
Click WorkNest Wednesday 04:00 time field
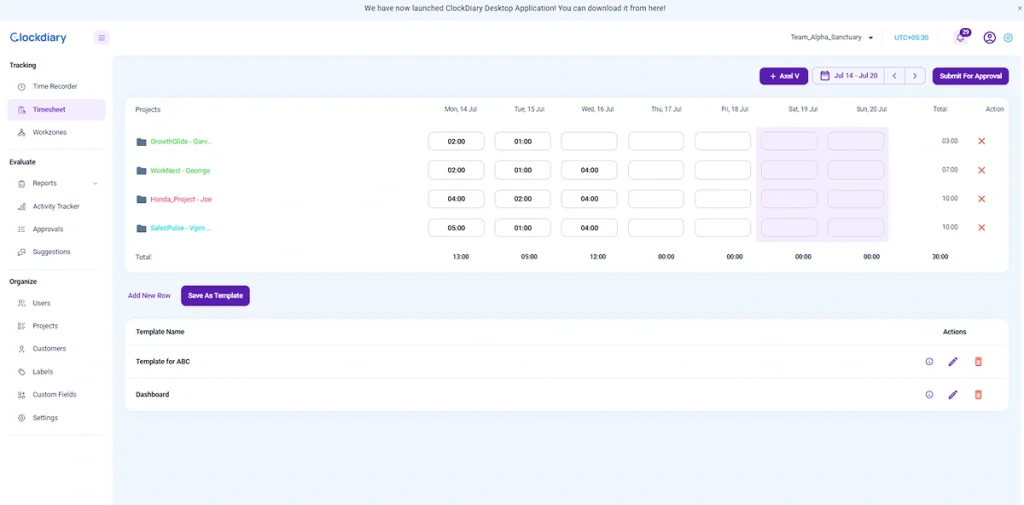(x=589, y=170)
